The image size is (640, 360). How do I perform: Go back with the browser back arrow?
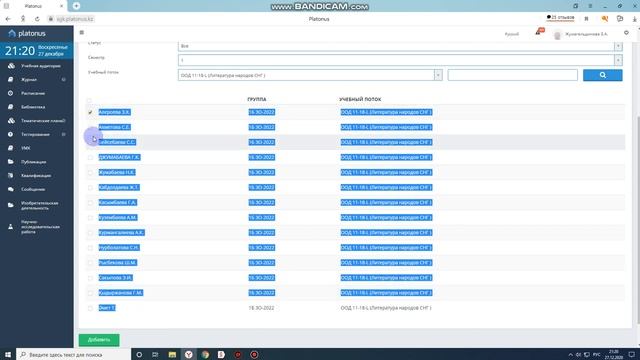(x=8, y=19)
